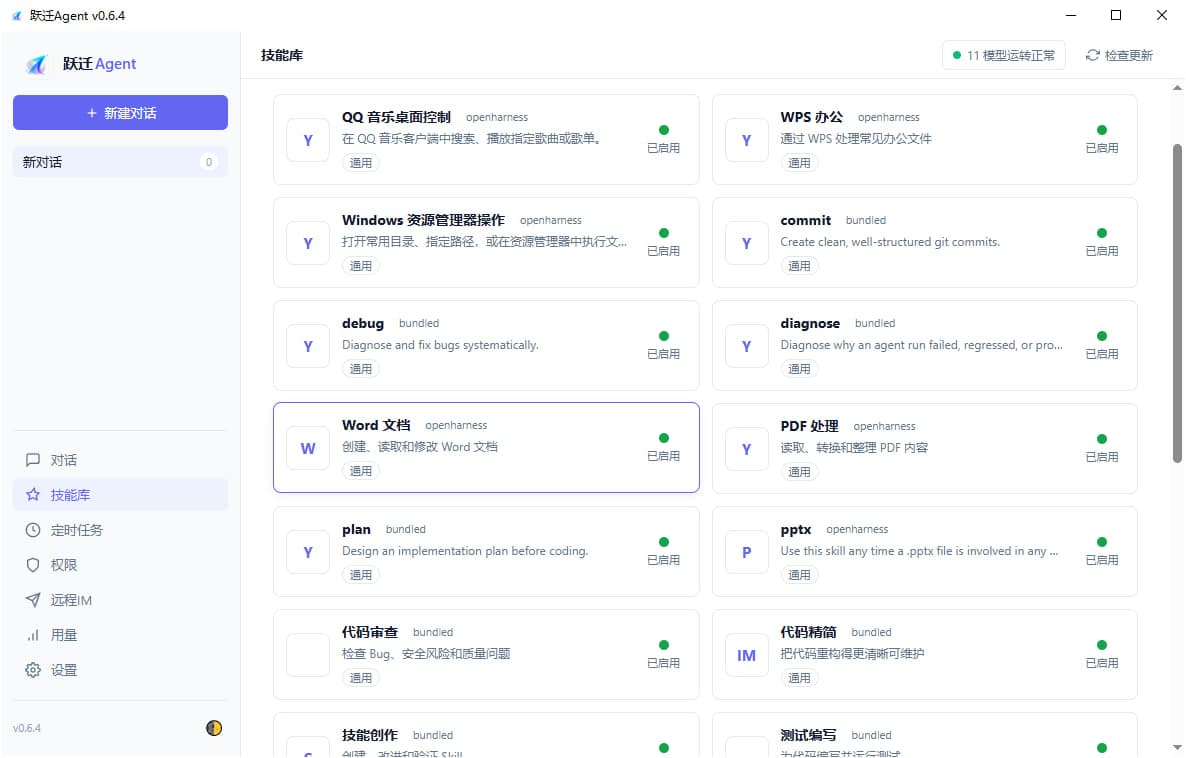The image size is (1186, 758).
Task: Open 远程IM in sidebar
Action: coord(120,600)
